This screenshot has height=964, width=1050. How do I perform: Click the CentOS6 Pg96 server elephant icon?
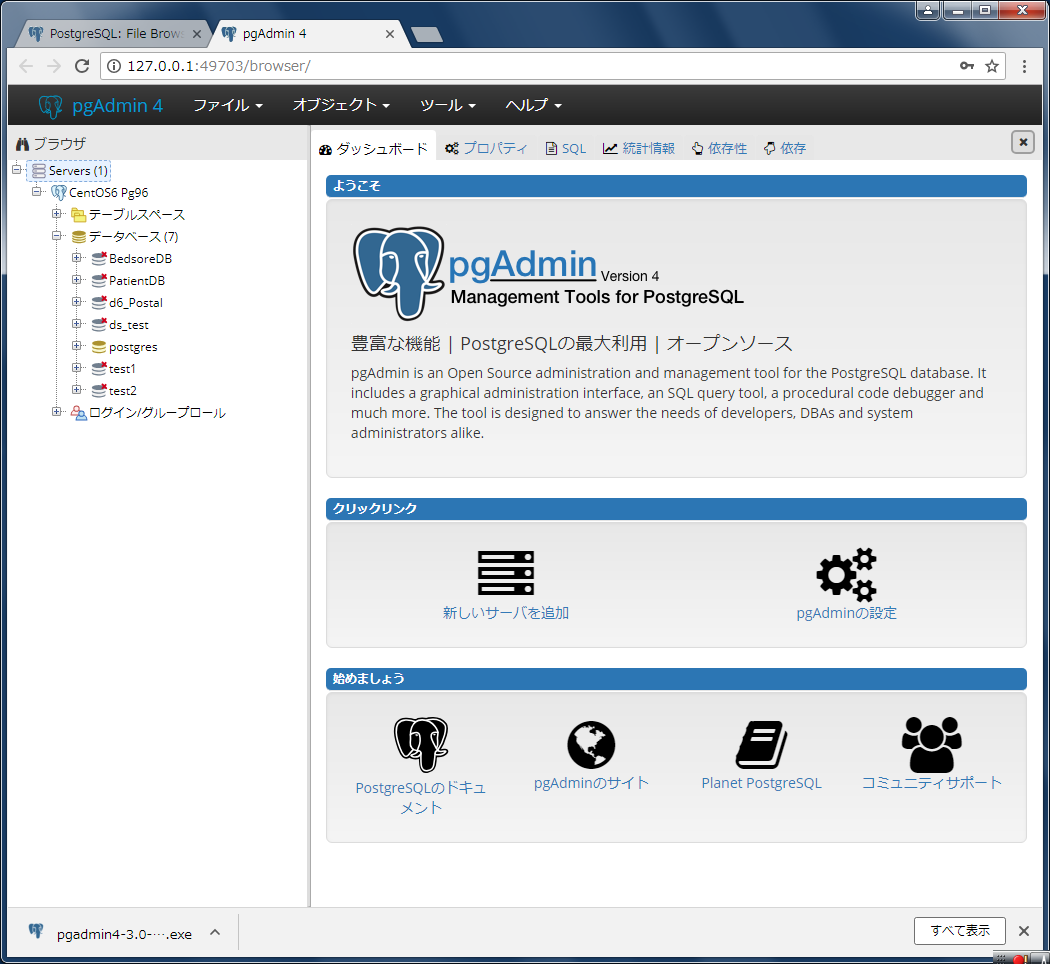click(59, 193)
